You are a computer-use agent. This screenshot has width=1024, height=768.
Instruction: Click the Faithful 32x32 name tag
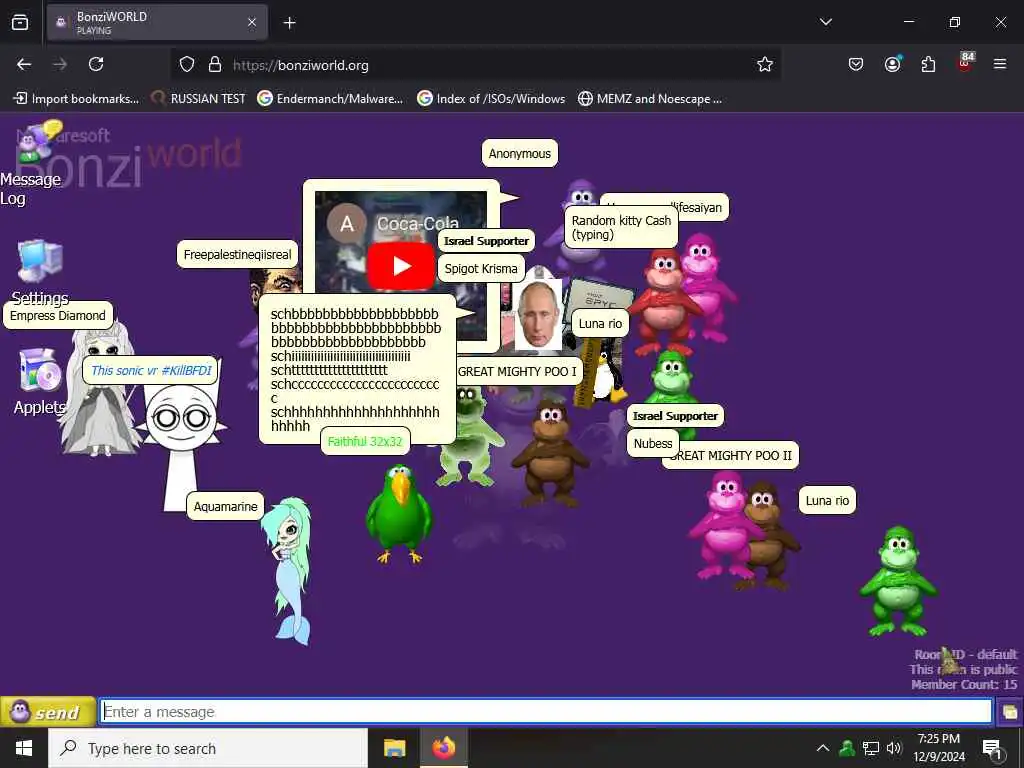(x=365, y=441)
